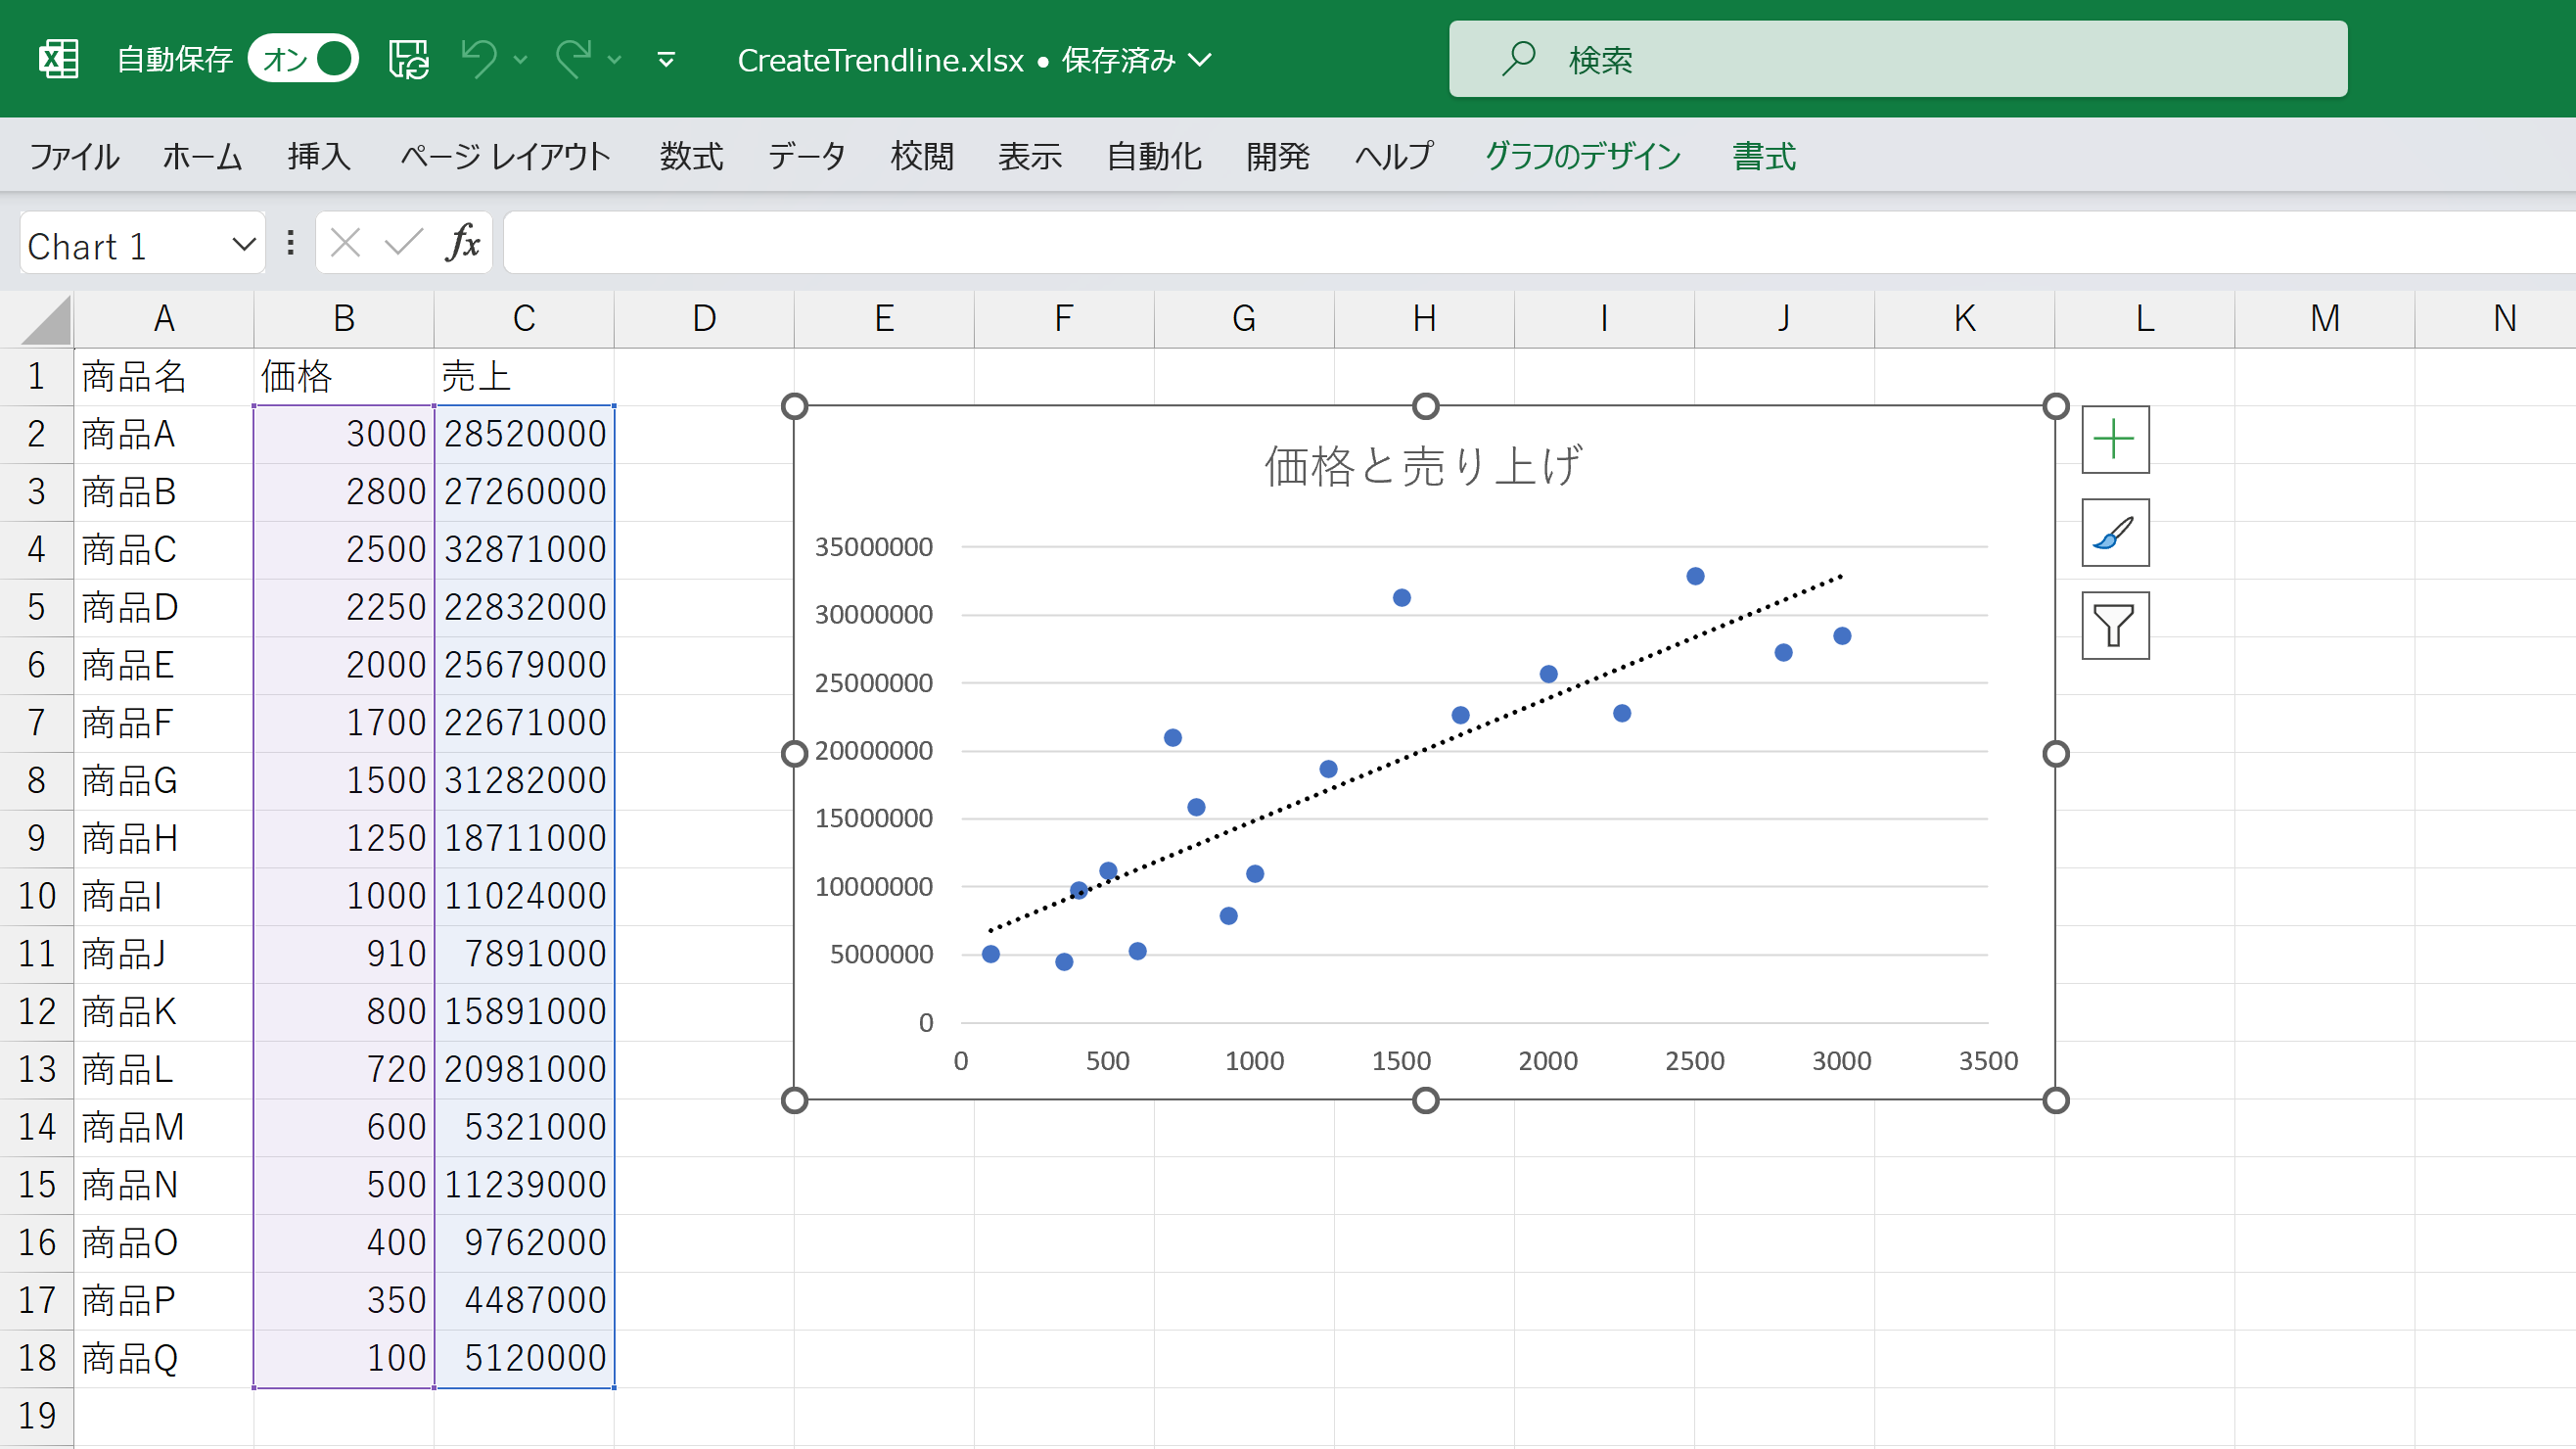
Task: Switch to the ホーム tab
Action: [202, 156]
